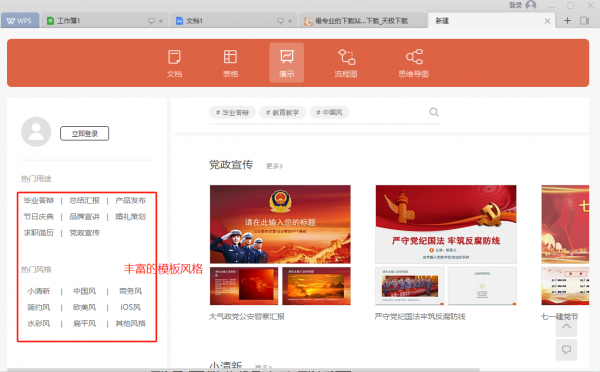Choose the 中国风 style link in sidebar
The width and height of the screenshot is (600, 372).
pyautogui.click(x=85, y=291)
